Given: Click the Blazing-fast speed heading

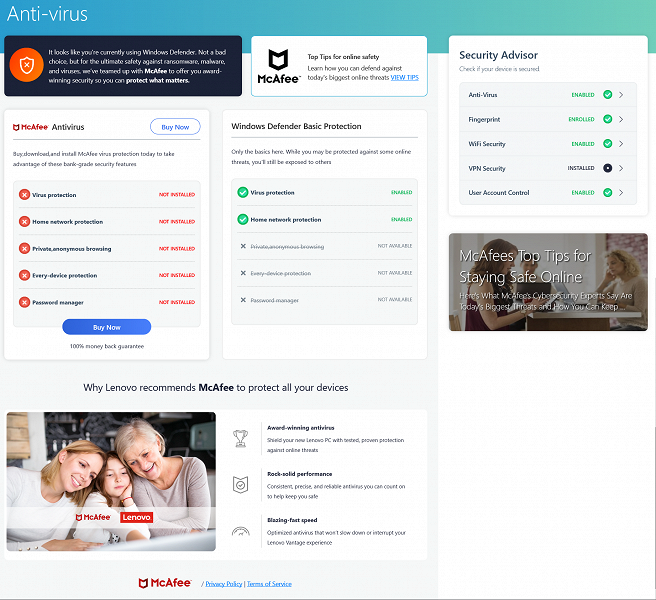Looking at the screenshot, I should 292,520.
